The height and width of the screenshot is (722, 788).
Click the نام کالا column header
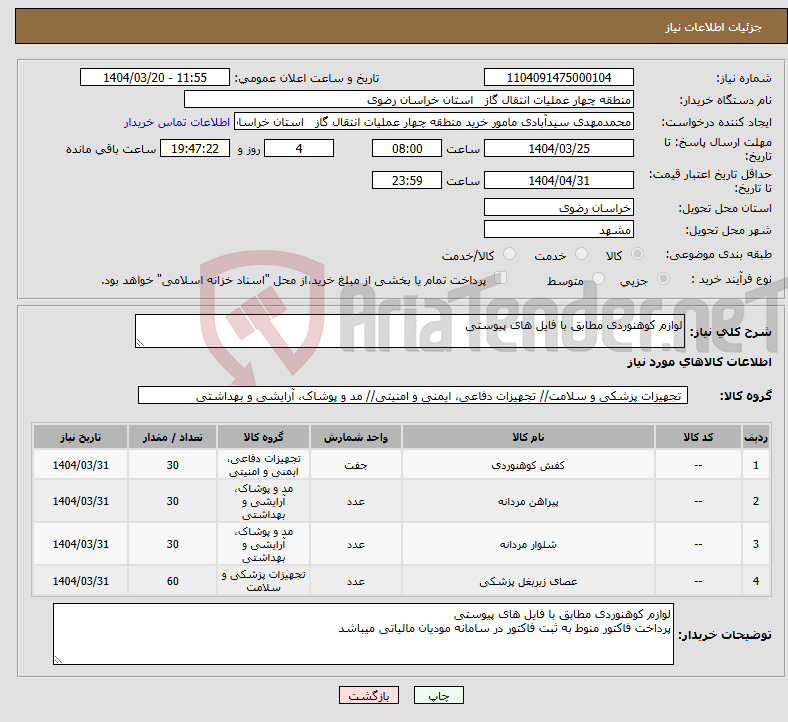pyautogui.click(x=528, y=437)
